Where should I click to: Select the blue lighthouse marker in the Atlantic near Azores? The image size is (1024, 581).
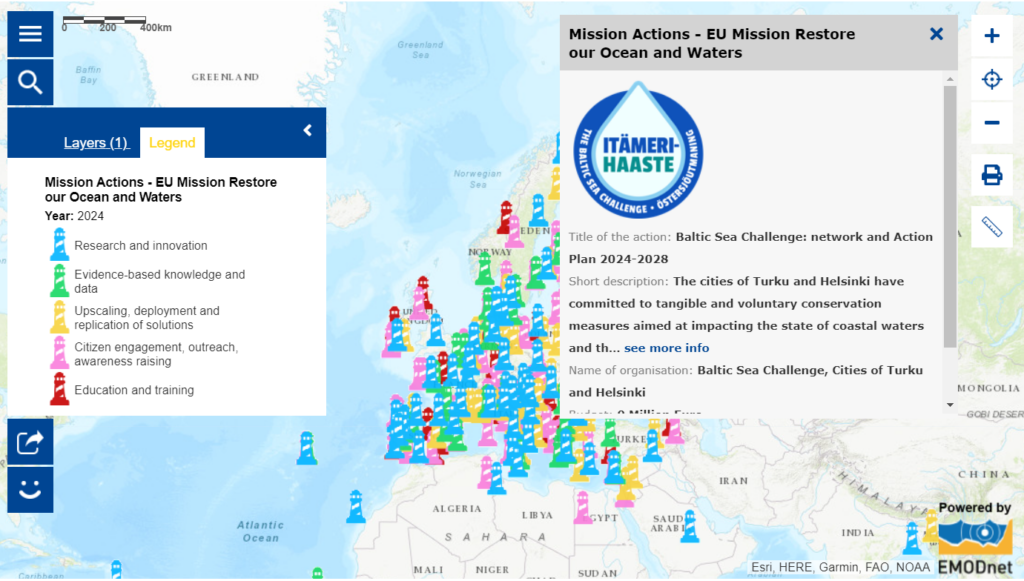(x=307, y=448)
